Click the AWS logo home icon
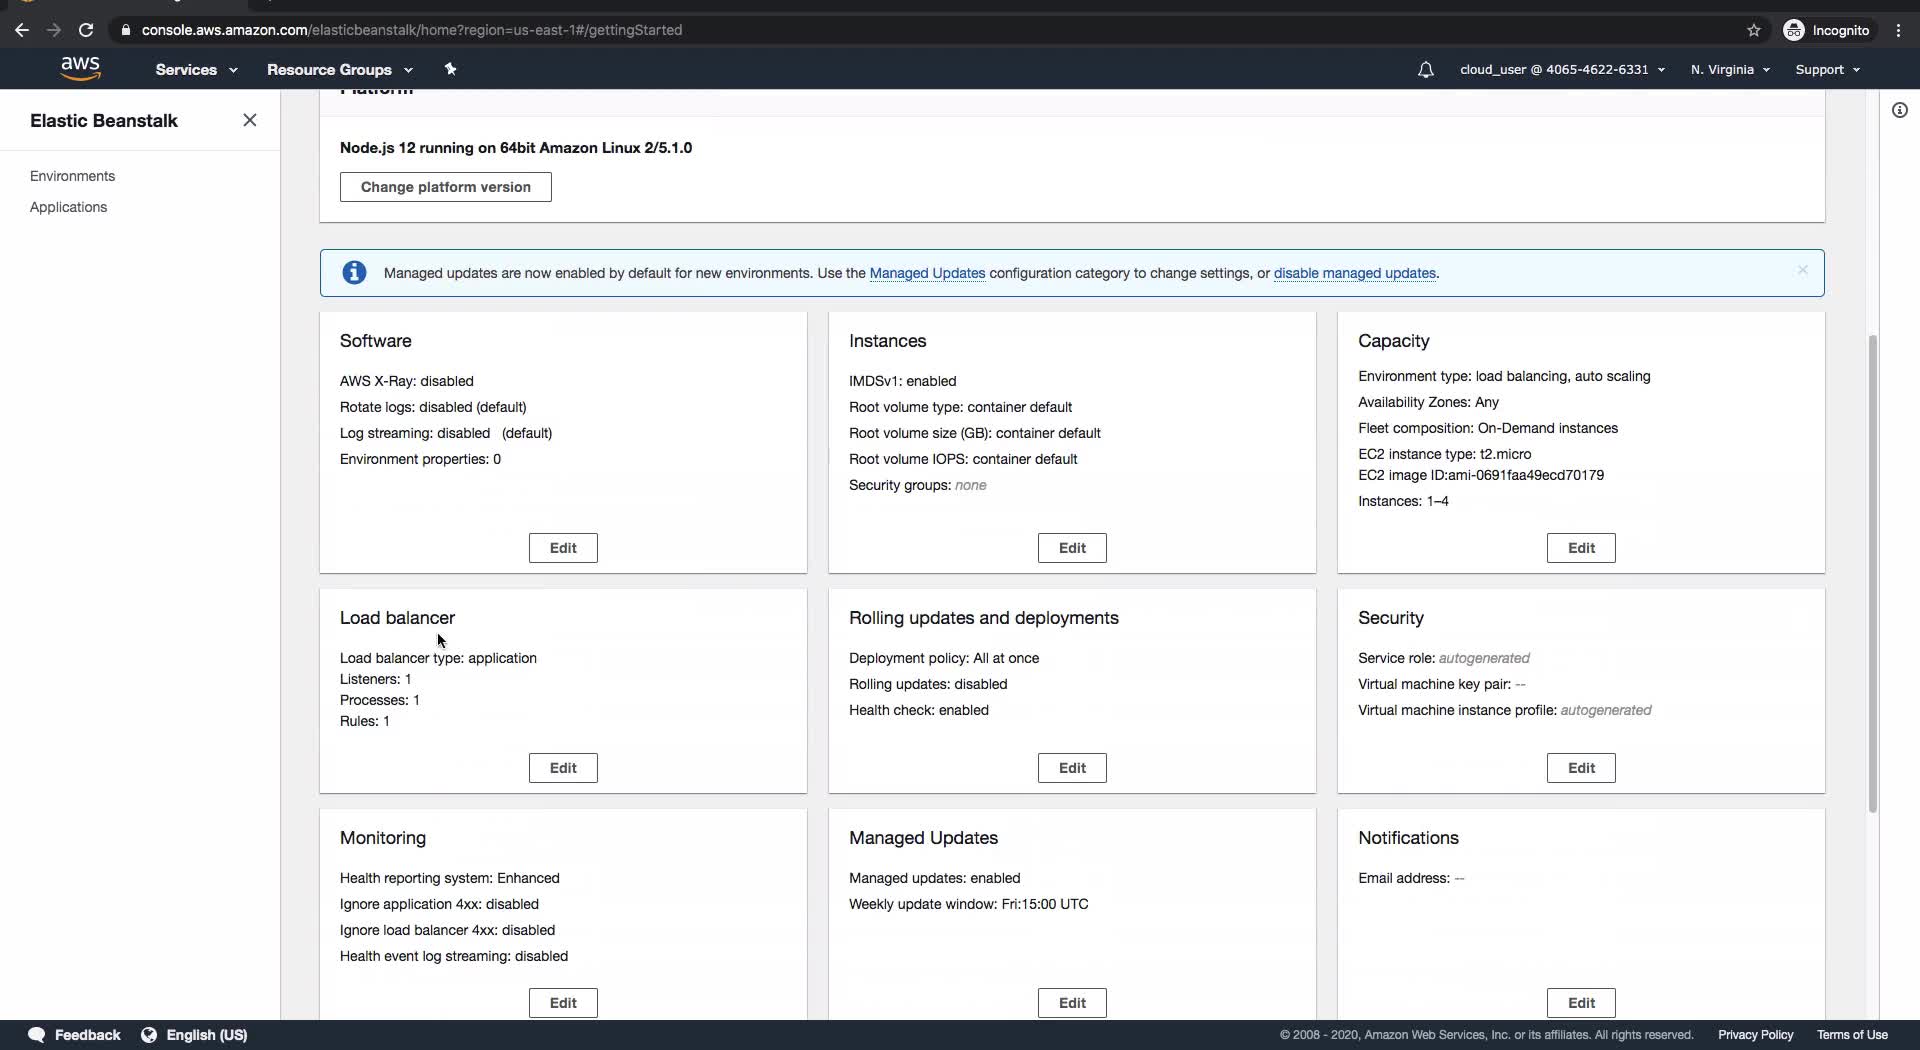 coord(80,68)
